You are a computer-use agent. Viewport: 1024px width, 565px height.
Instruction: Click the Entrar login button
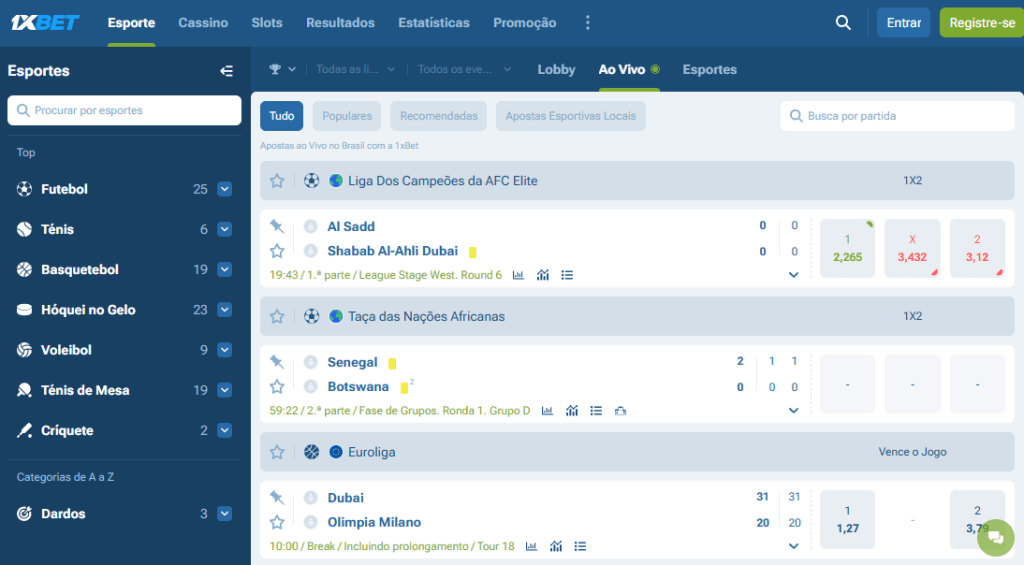pos(903,23)
